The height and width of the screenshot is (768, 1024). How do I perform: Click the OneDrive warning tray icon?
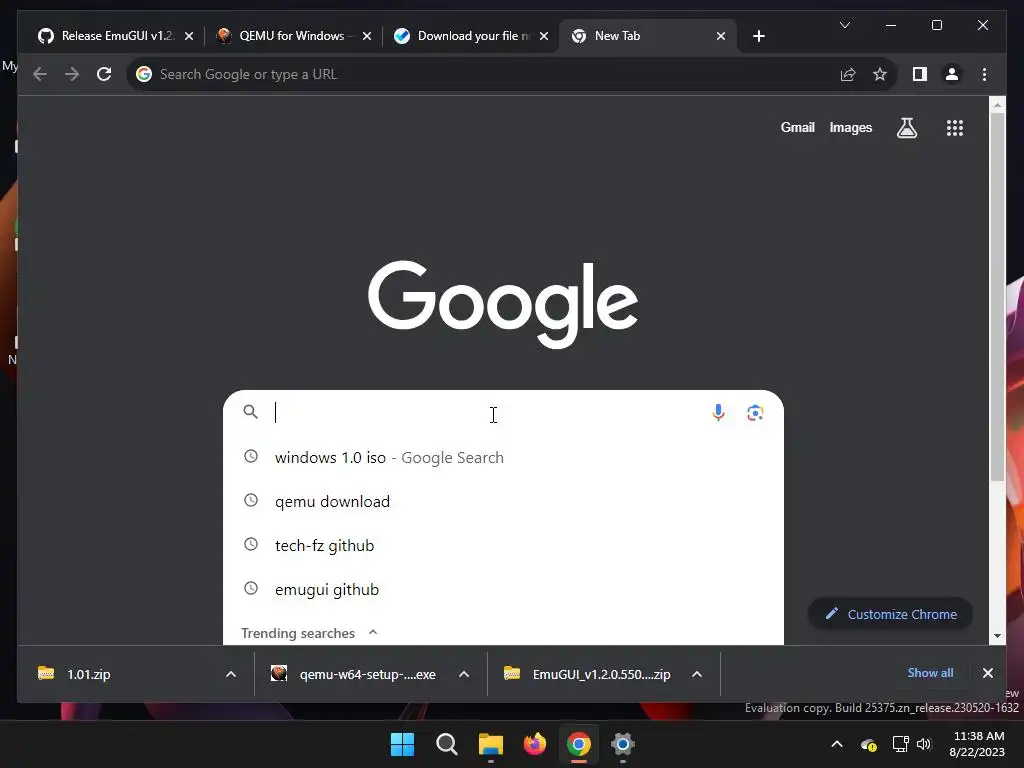point(869,744)
